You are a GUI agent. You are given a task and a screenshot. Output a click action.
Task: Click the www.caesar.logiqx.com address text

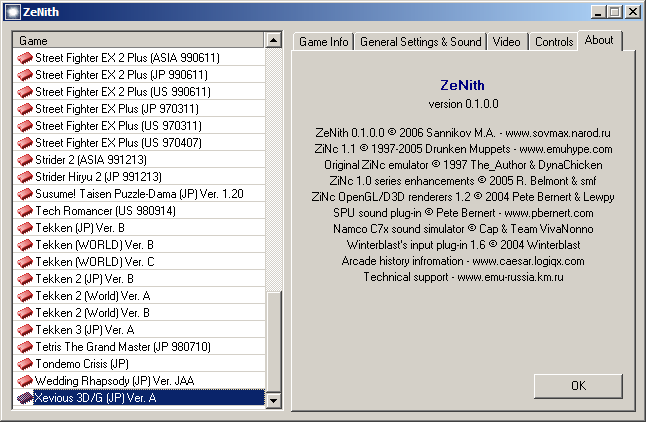[528, 261]
